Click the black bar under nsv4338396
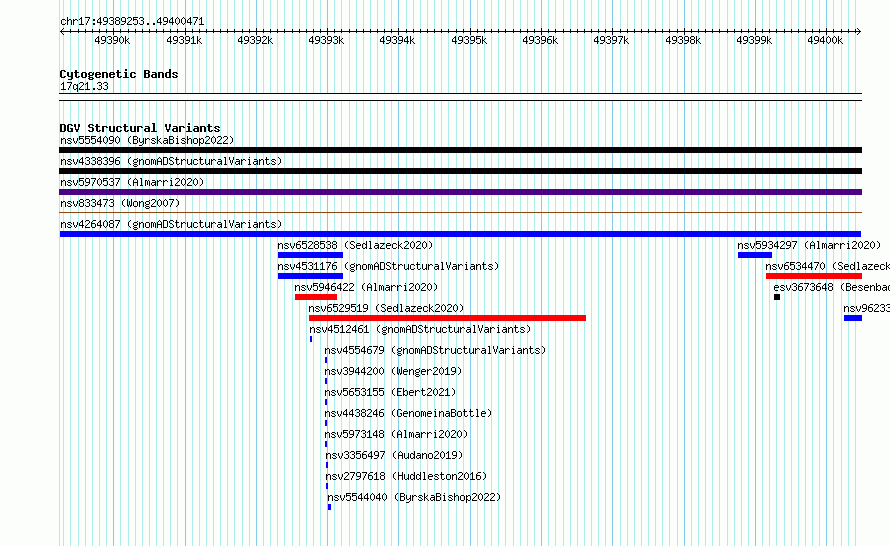 tap(460, 171)
